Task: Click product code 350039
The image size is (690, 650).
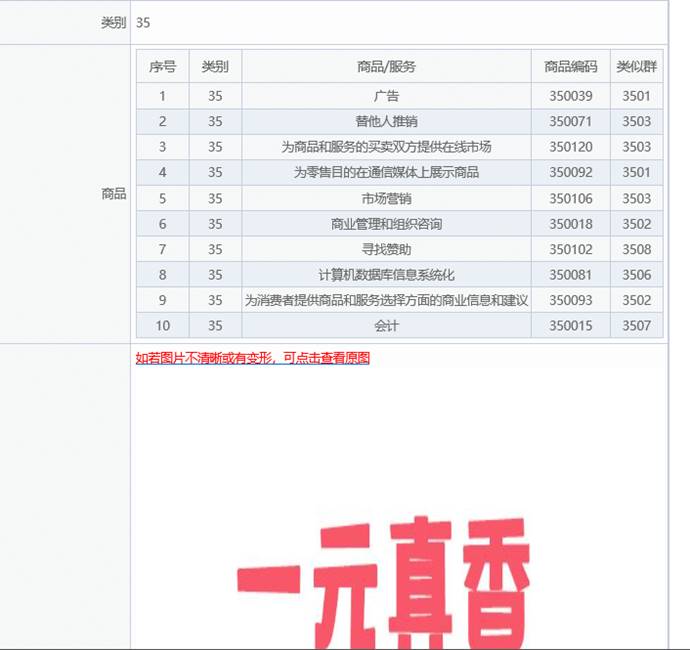Action: point(570,97)
